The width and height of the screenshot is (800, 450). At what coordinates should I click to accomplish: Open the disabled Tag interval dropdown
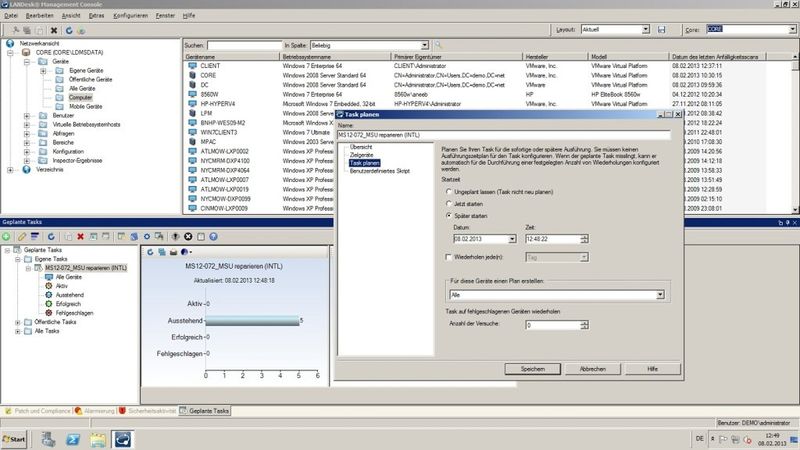coord(584,257)
